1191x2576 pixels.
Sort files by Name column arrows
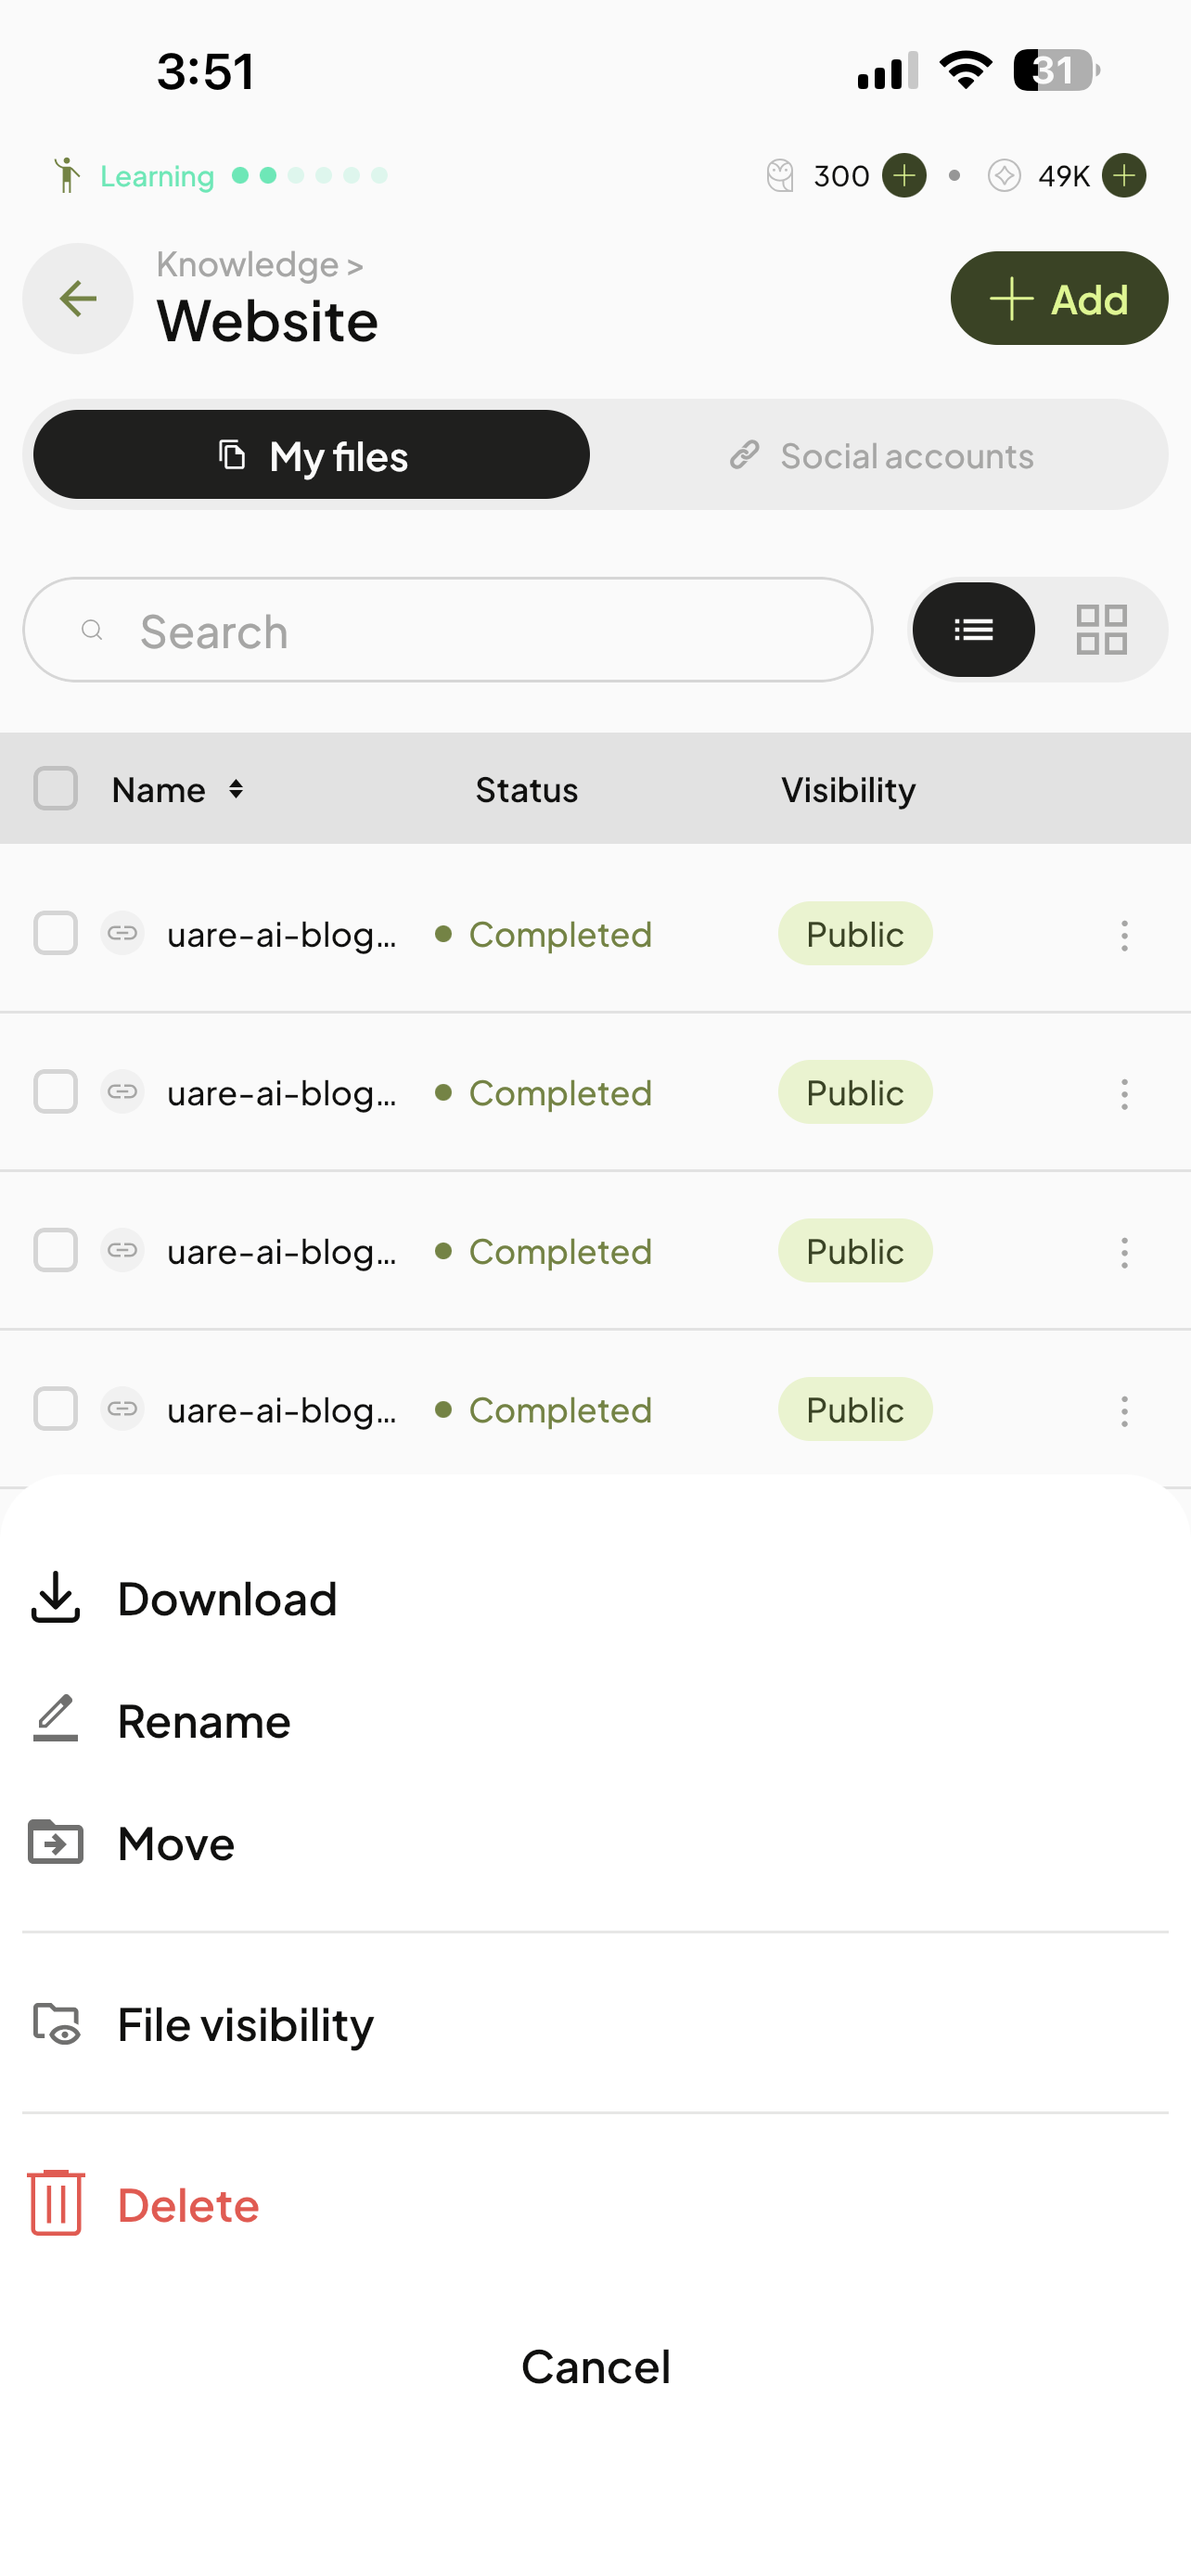(x=236, y=789)
